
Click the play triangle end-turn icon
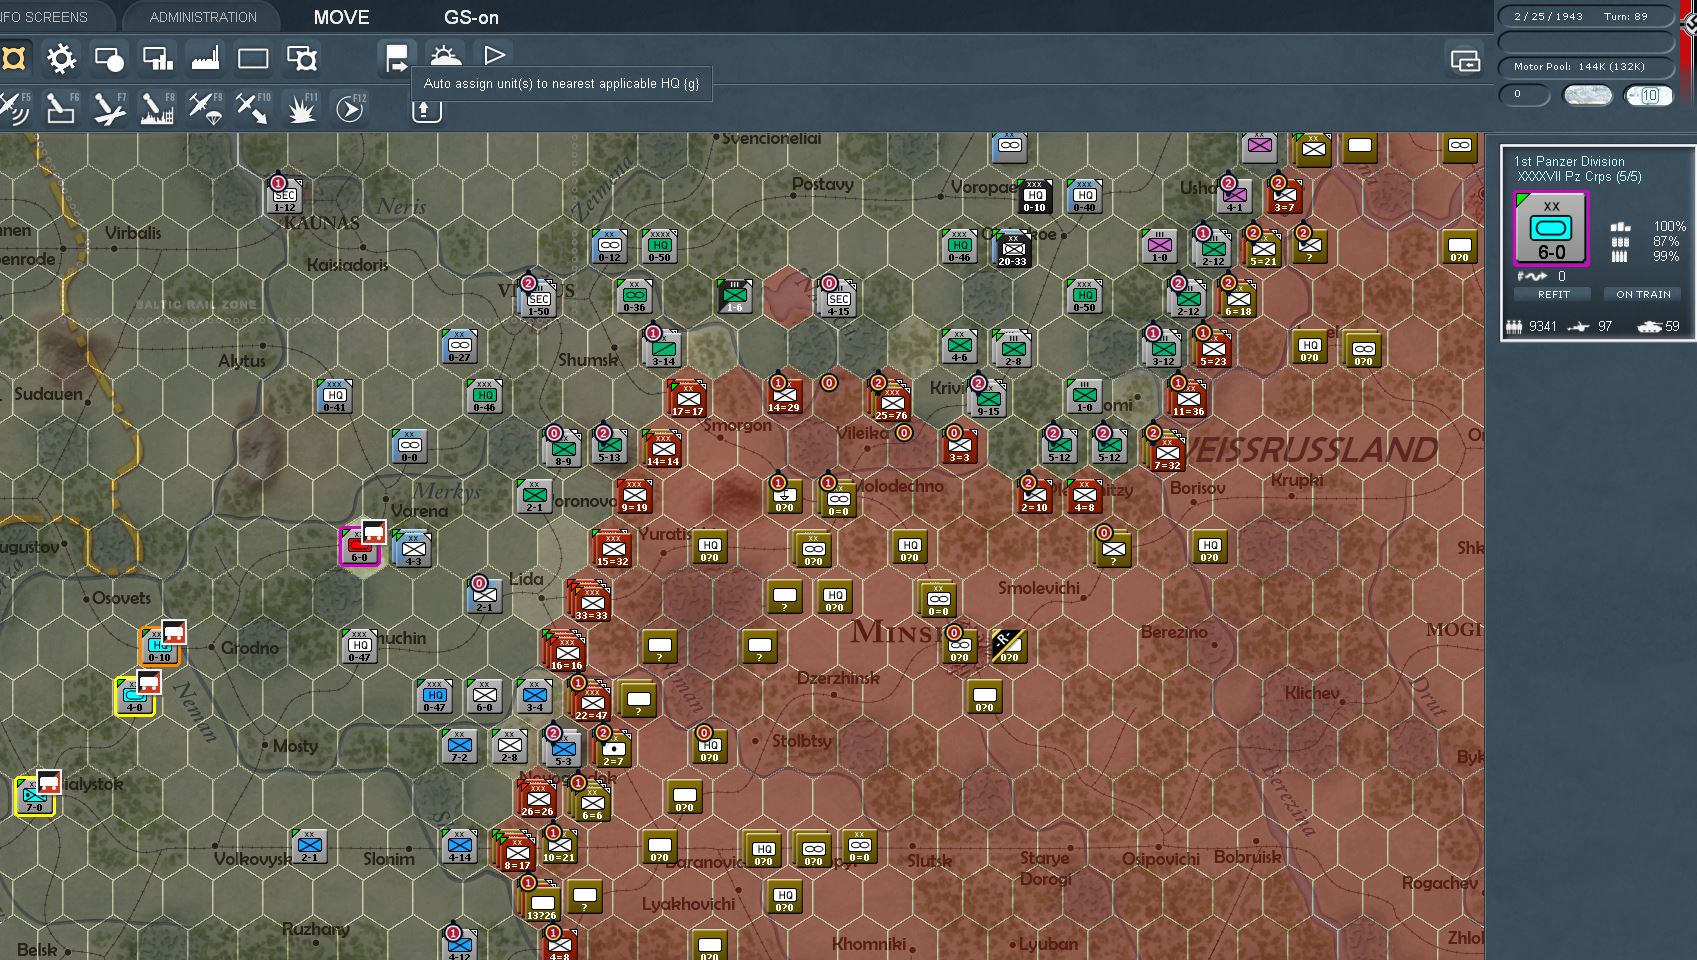pyautogui.click(x=493, y=56)
